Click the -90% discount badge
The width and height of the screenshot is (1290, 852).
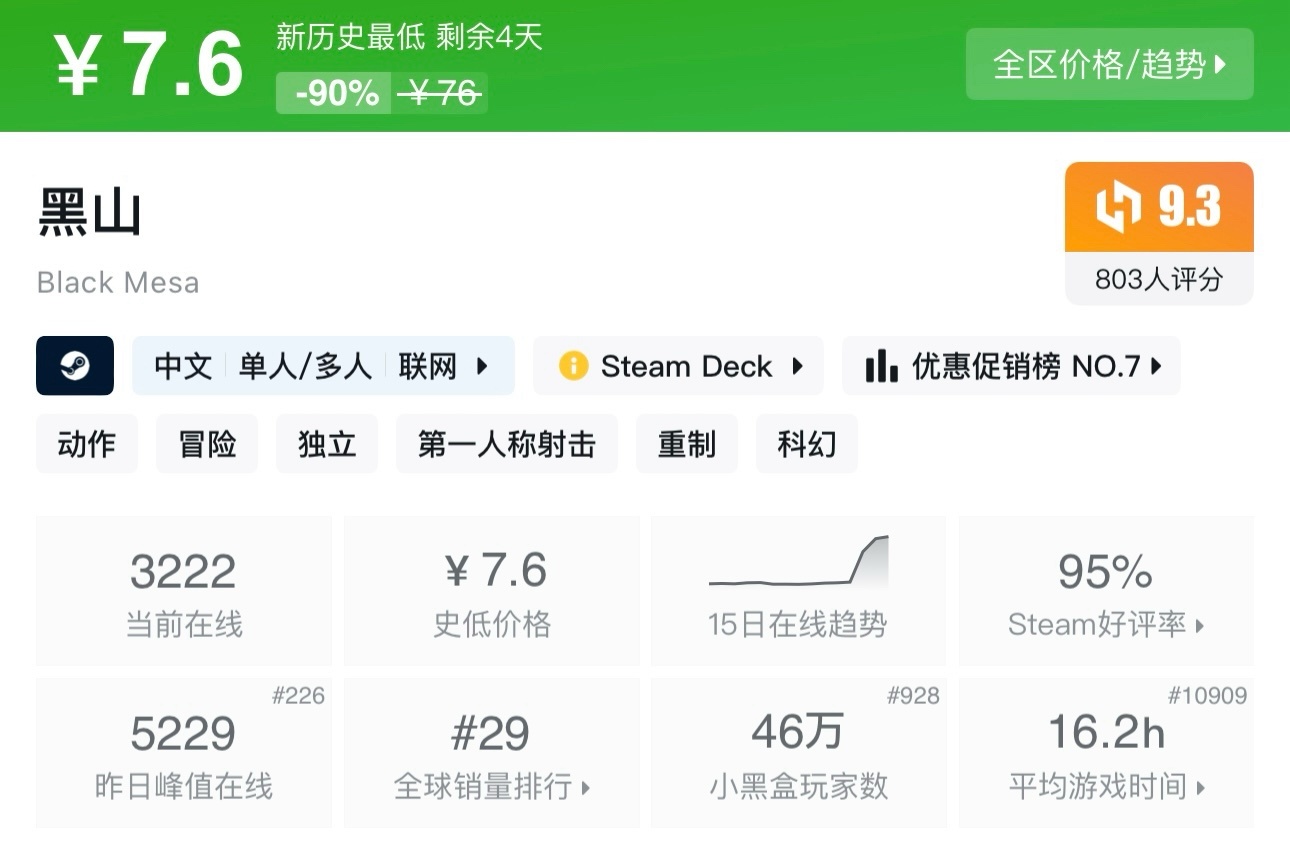[x=332, y=94]
